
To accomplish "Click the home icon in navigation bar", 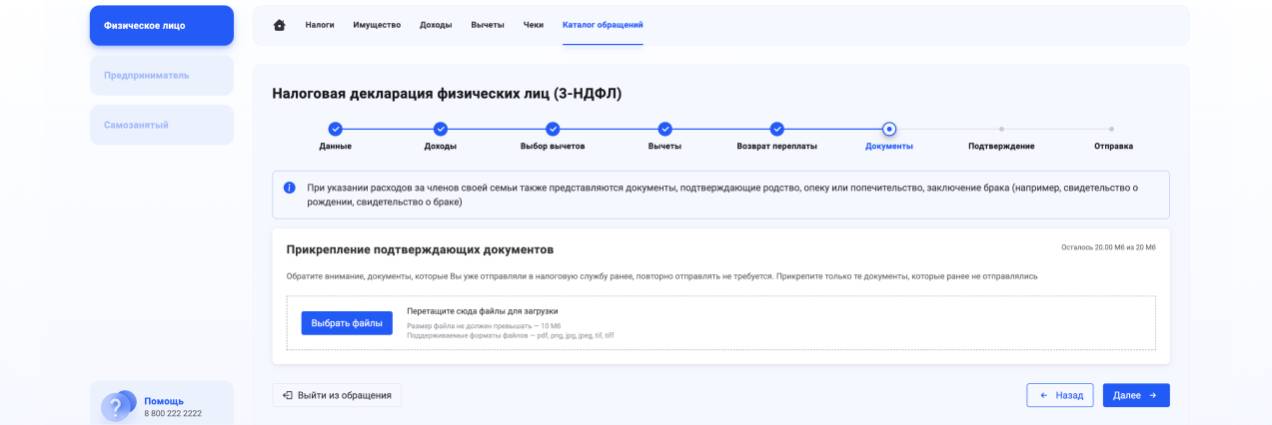I will (280, 25).
